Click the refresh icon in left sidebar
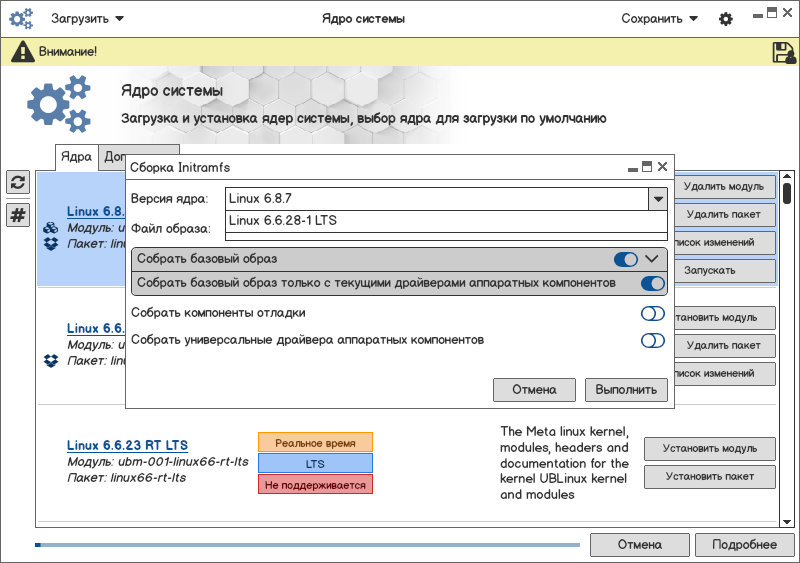Viewport: 800px width, 563px height. [x=18, y=182]
